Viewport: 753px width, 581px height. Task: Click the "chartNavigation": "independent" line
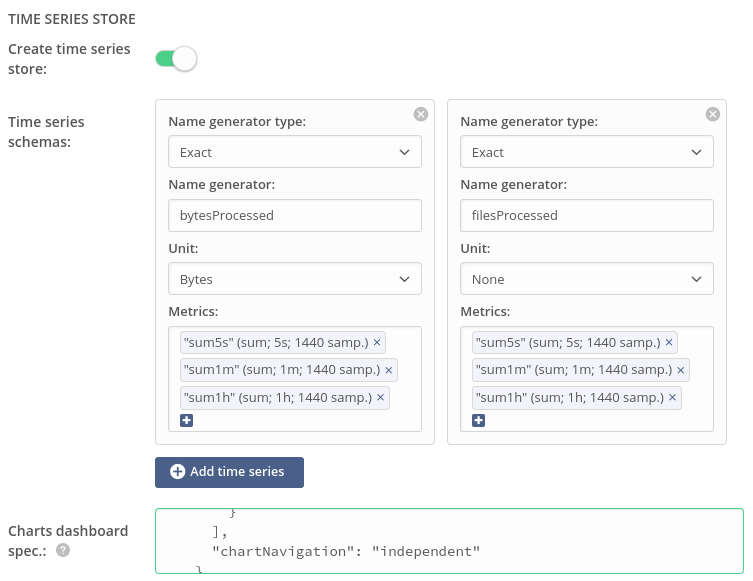[x=346, y=552]
